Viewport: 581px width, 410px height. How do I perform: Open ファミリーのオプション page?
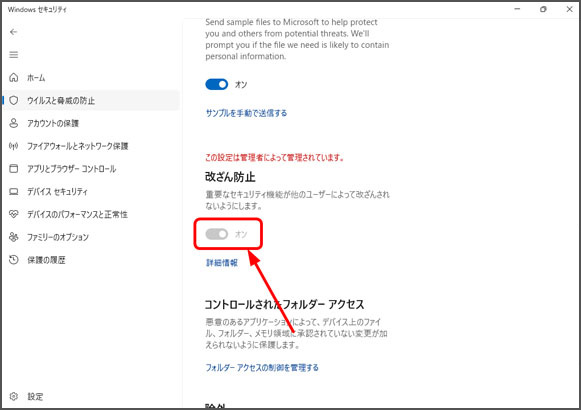91,237
